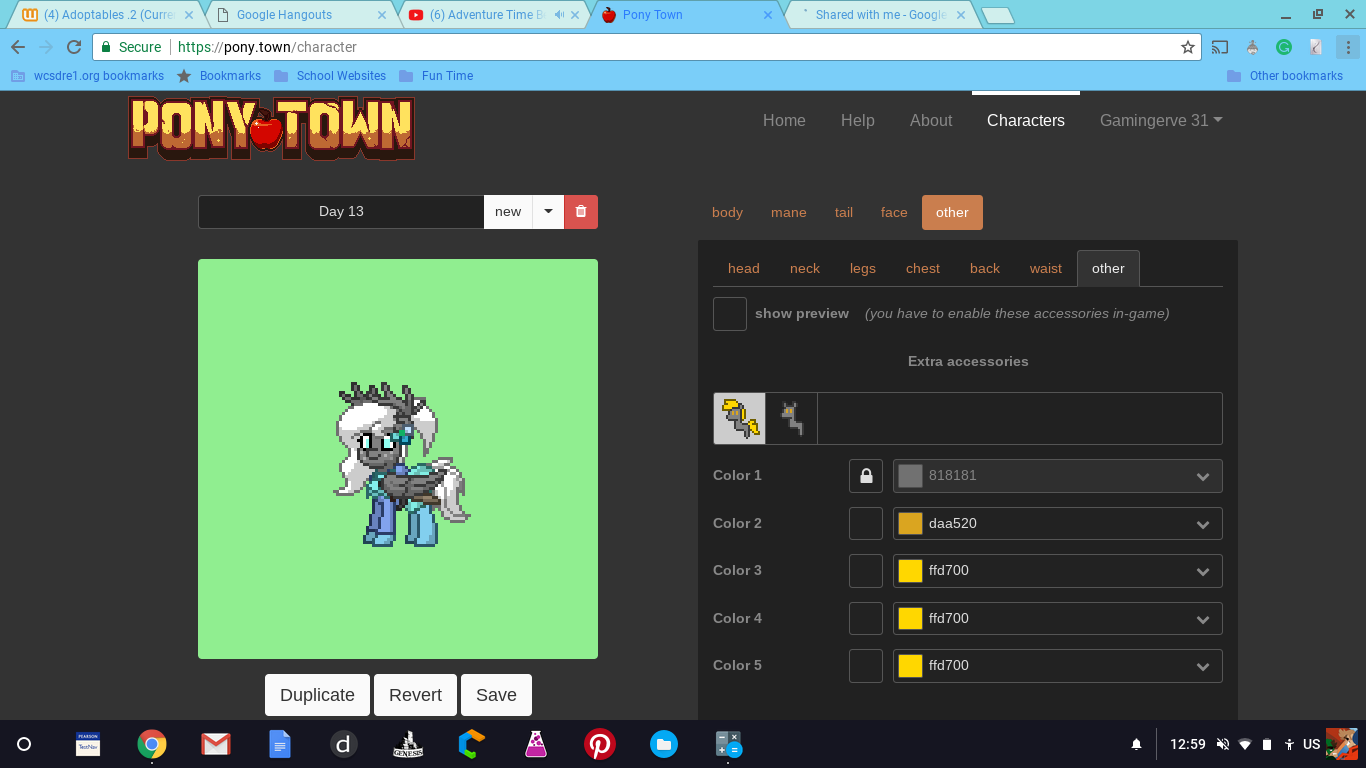Screen dimensions: 1366x768
Task: Expand the Color 2 daa520 dropdown arrow
Action: coord(1203,524)
